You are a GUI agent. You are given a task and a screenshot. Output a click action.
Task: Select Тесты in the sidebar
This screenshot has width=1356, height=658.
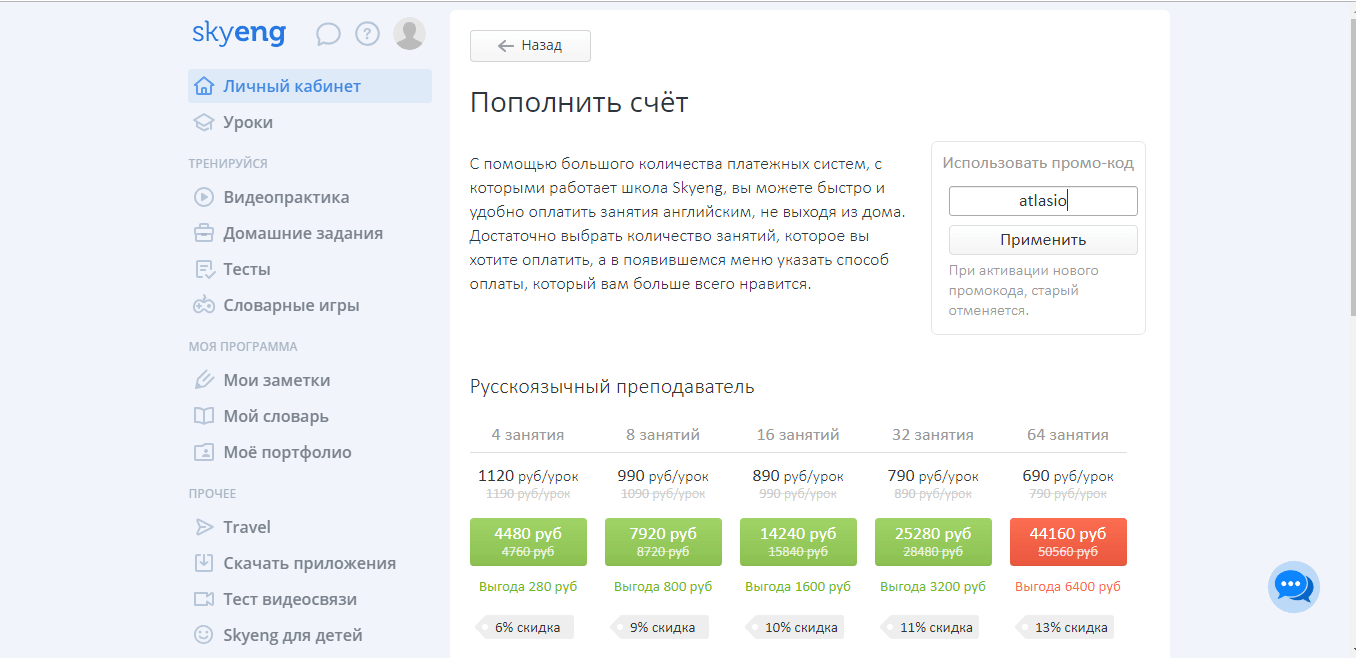[x=246, y=270]
